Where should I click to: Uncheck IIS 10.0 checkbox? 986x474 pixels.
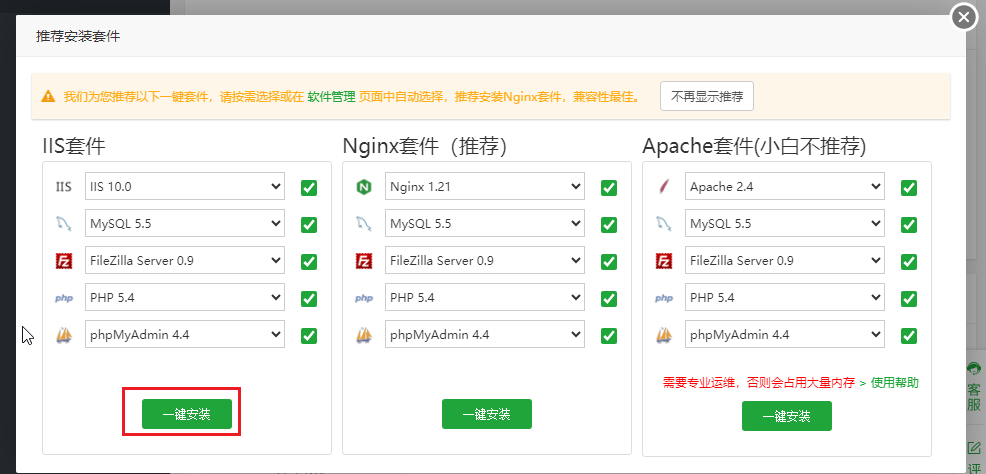point(309,187)
